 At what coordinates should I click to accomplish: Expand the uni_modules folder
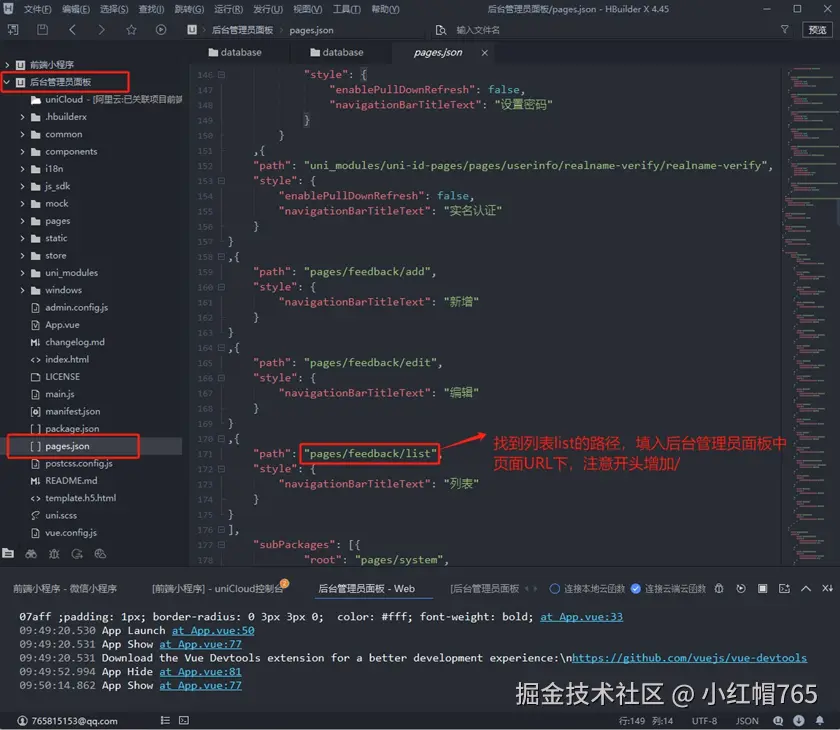(22, 273)
